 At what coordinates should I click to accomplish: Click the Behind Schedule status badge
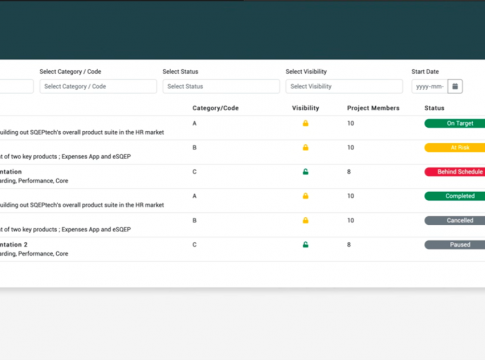[455, 172]
